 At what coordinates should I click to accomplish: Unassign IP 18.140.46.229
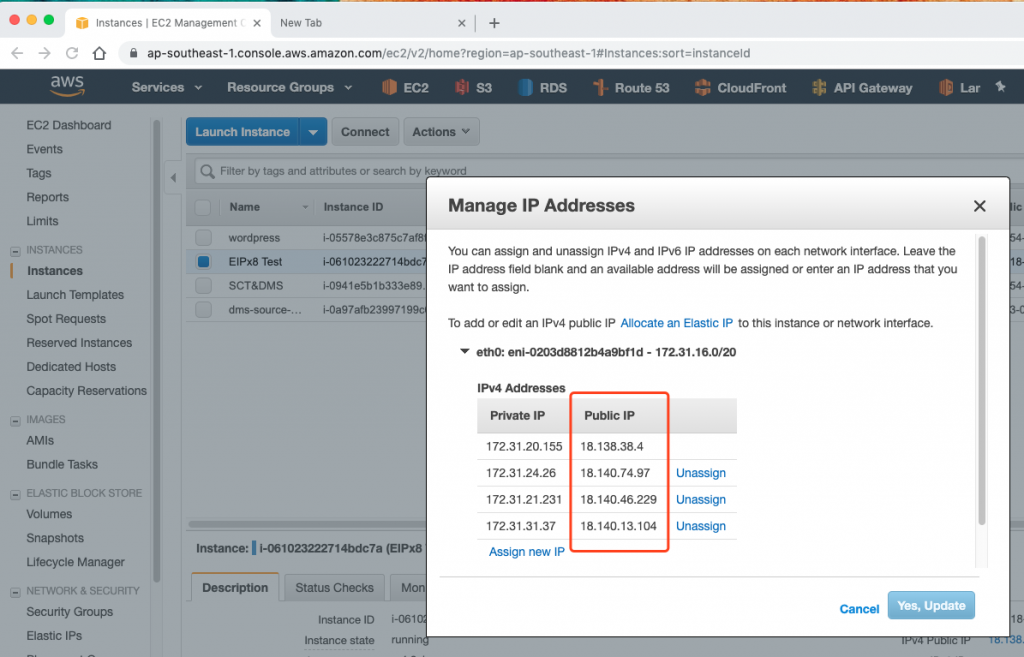pyautogui.click(x=701, y=500)
